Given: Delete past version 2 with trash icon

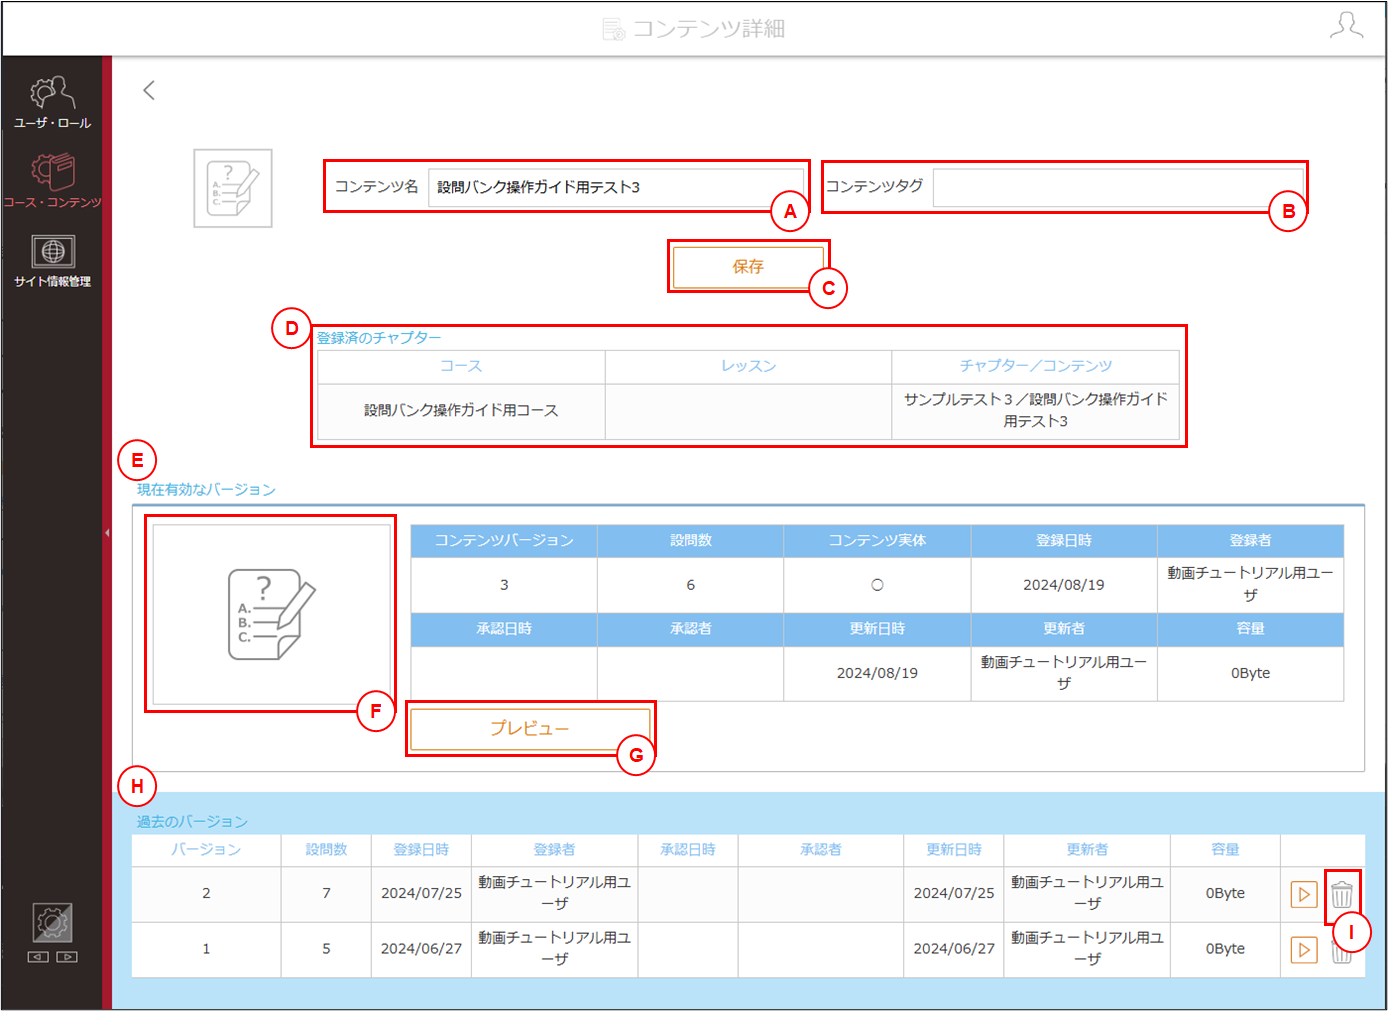Looking at the screenshot, I should coord(1342,894).
